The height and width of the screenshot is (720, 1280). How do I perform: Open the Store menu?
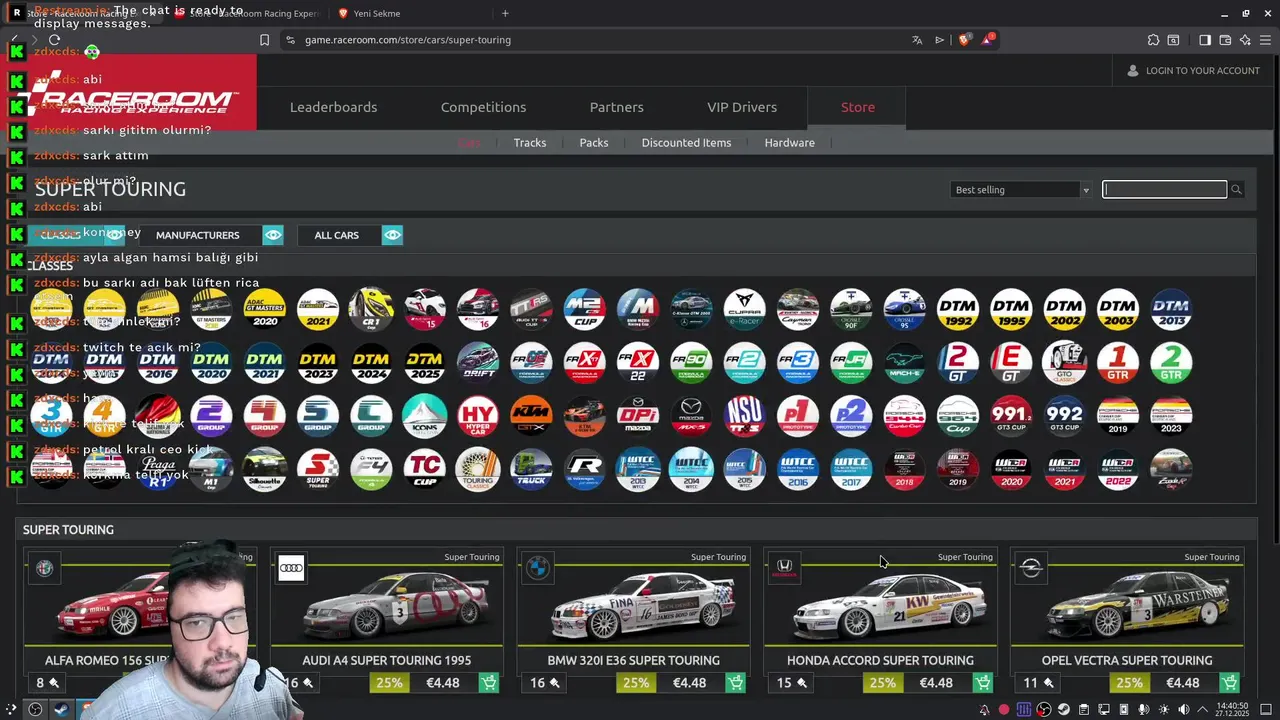click(x=858, y=107)
